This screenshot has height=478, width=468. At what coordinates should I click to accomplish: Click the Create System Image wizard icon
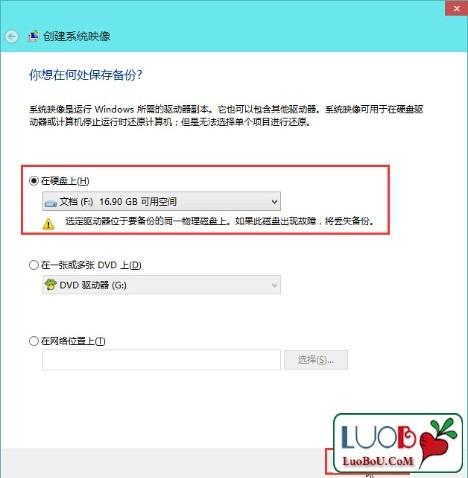pyautogui.click(x=33, y=36)
